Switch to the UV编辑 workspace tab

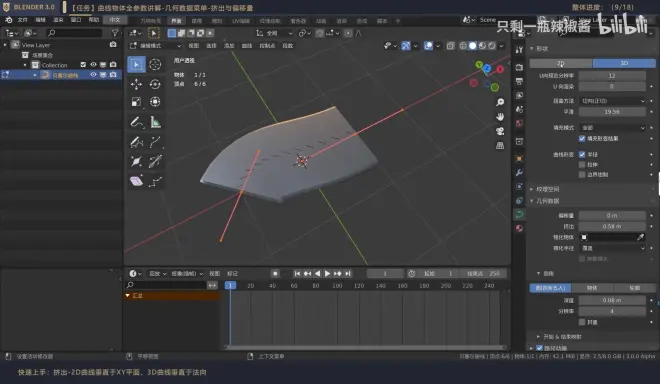[241, 21]
